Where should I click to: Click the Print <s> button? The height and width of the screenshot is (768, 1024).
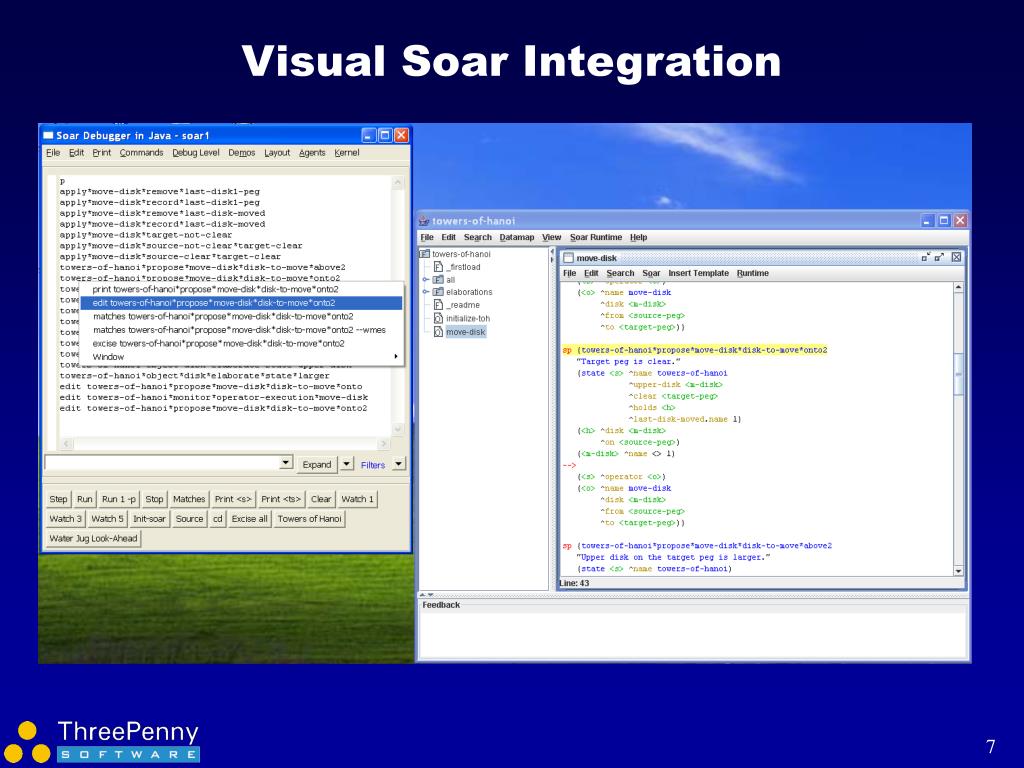[233, 499]
